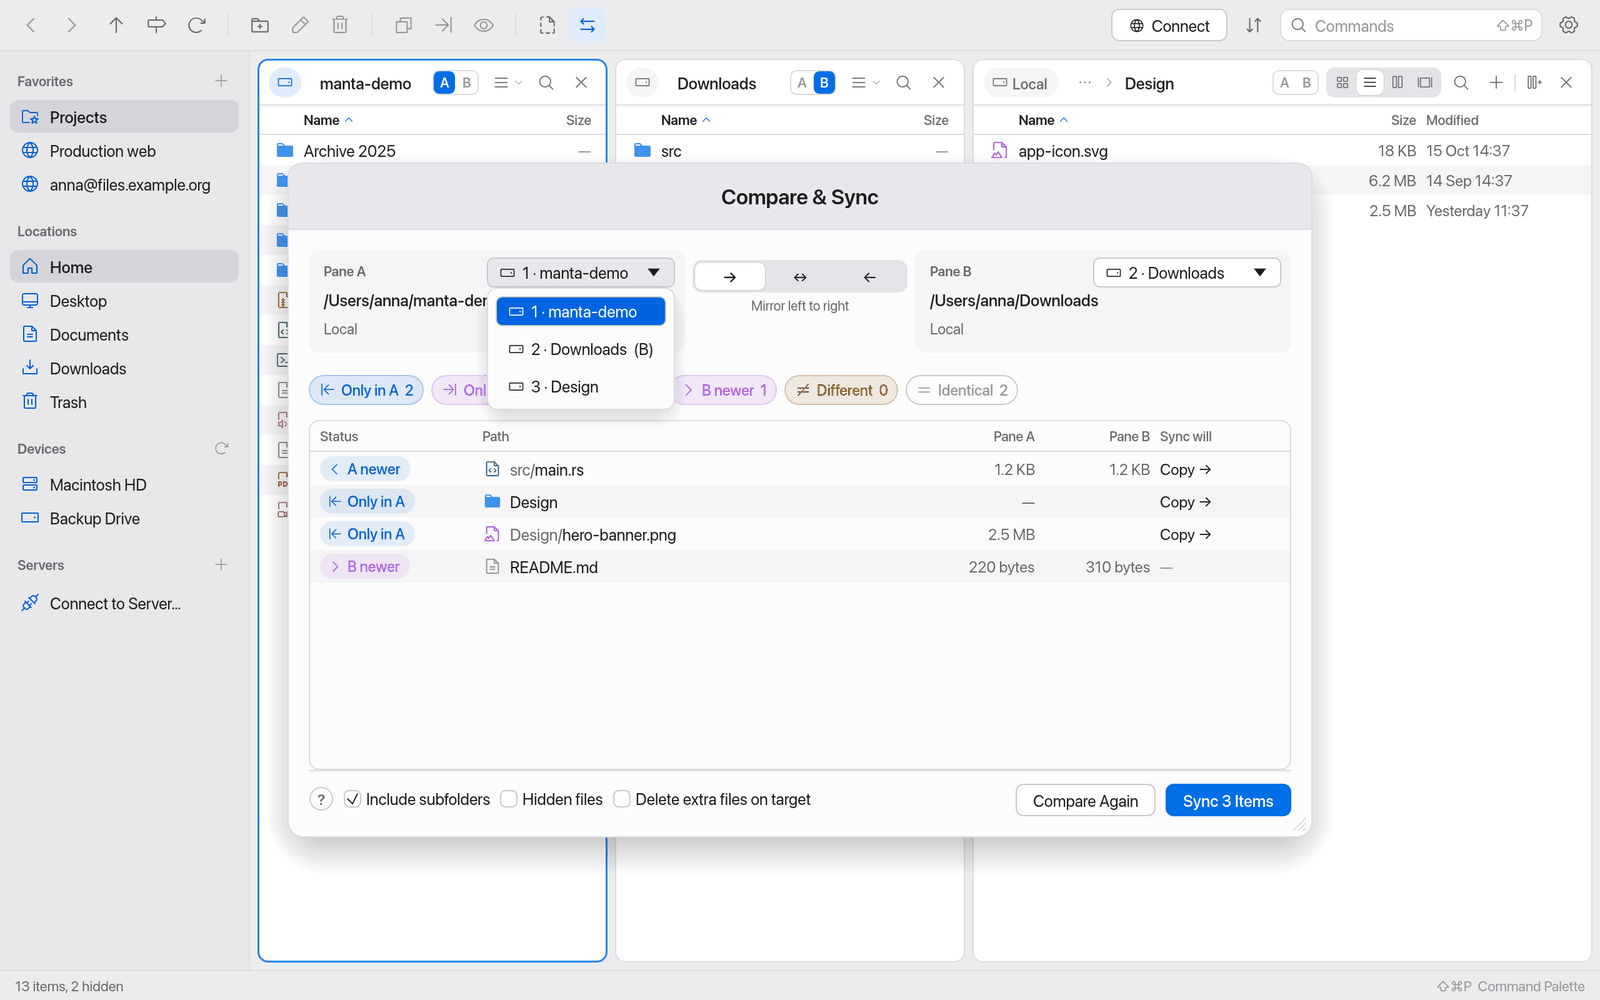Click the compare and sync arrows toolbar icon
The image size is (1600, 1000).
coord(587,25)
